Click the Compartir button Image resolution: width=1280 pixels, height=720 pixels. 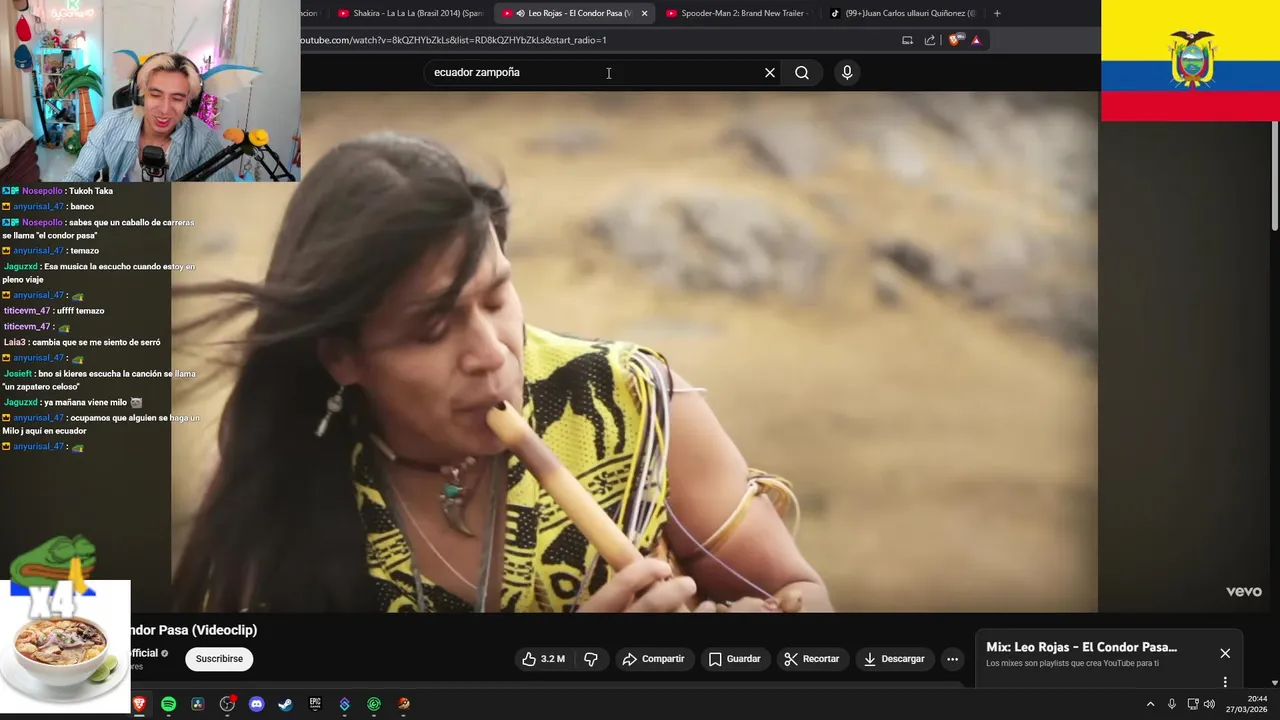coord(654,659)
